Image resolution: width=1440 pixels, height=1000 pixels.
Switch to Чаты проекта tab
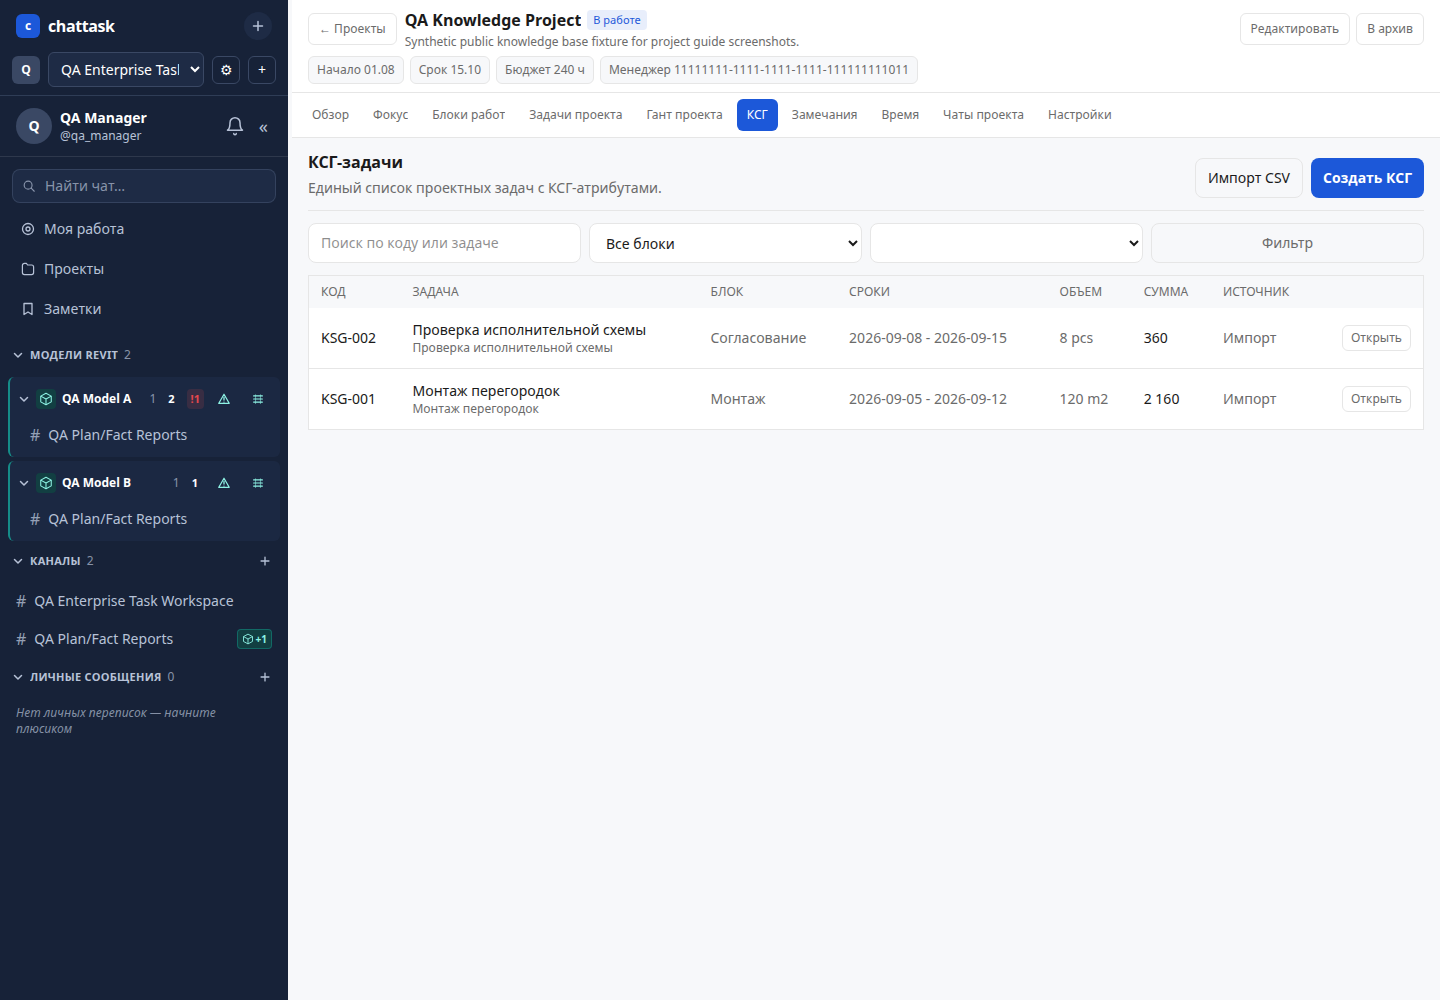(x=983, y=115)
